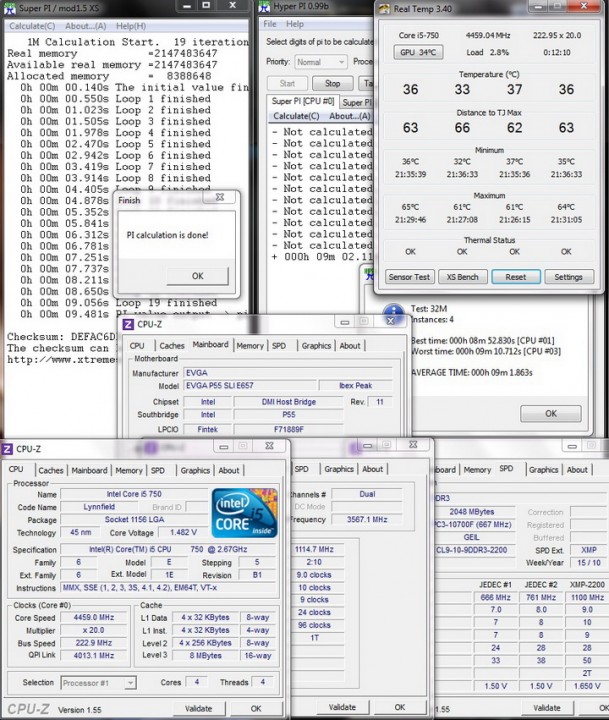The image size is (609, 720).
Task: Select Graphics tab in right CPU-Z SPD window
Action: click(543, 470)
